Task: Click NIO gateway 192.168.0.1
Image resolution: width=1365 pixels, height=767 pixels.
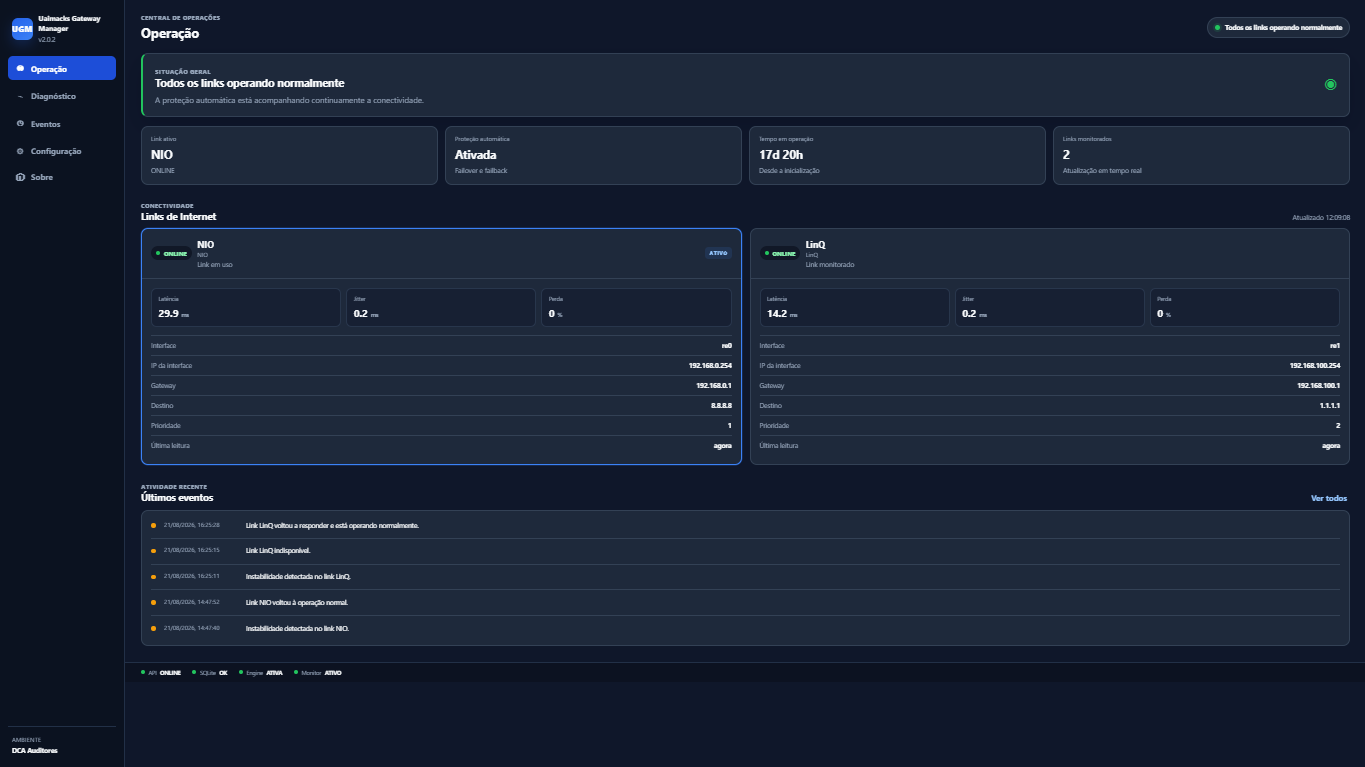Action: coord(714,386)
